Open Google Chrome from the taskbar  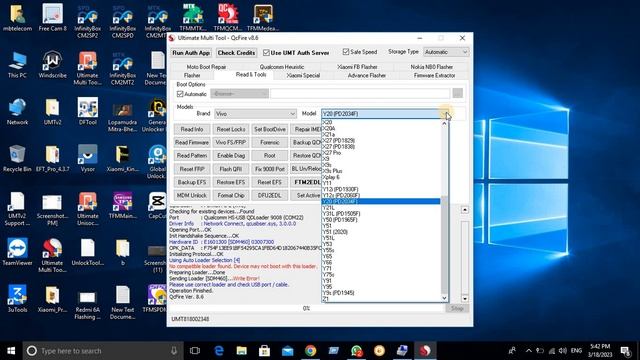click(311, 351)
